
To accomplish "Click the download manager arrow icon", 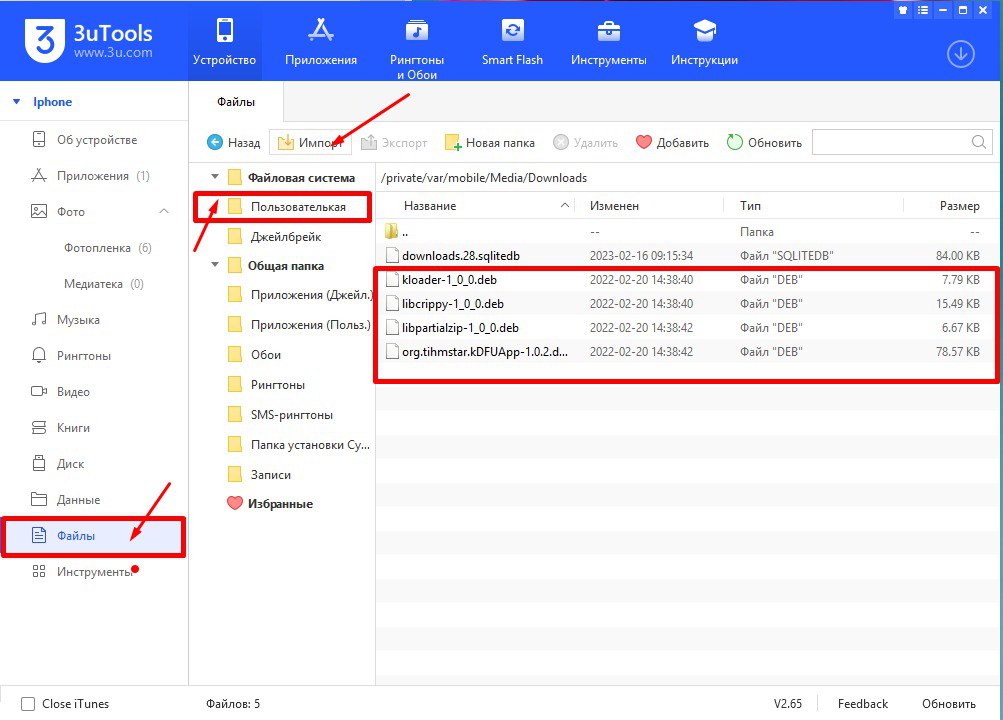I will coord(960,54).
